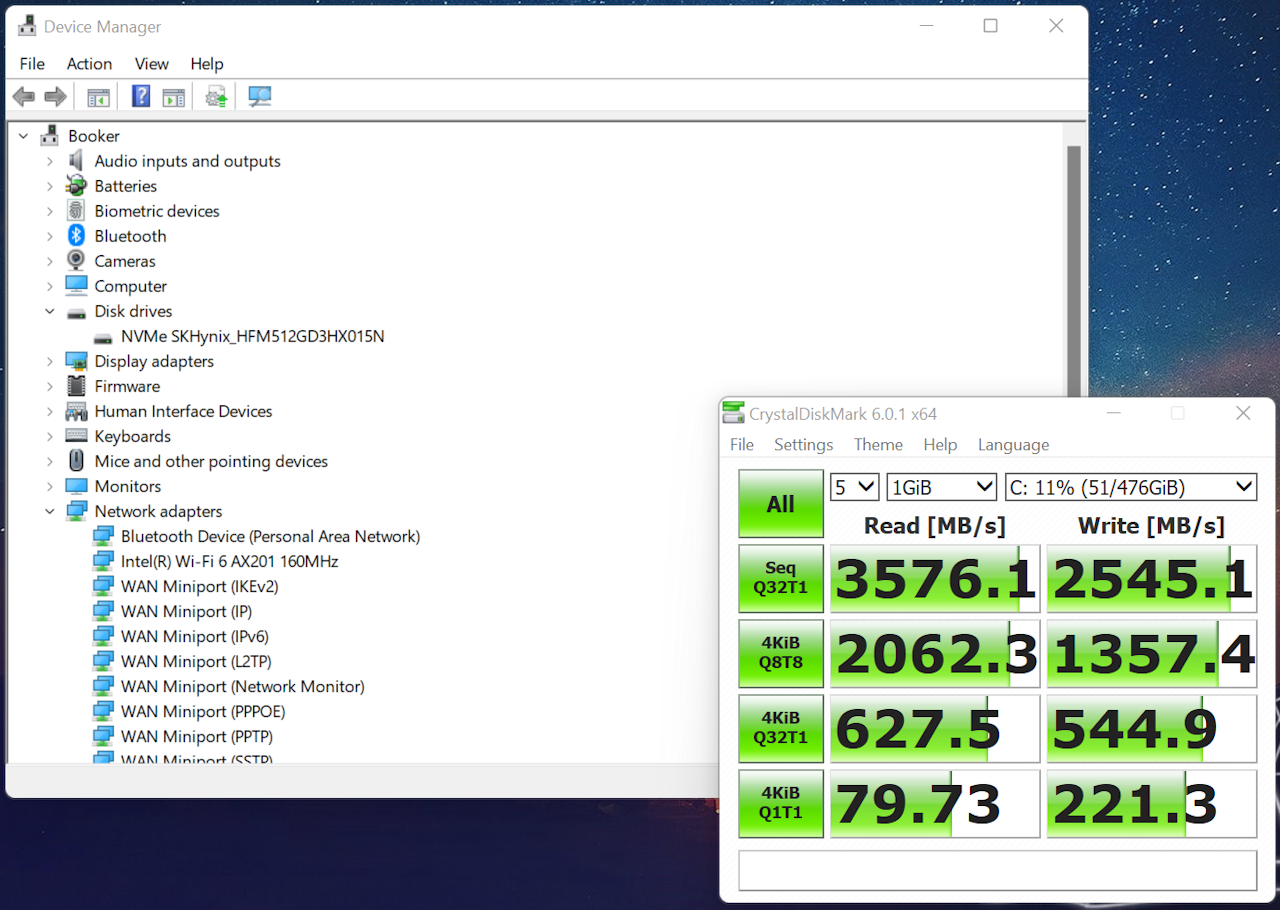Click the Intel Wi-Fi 6 AX201 adapter icon
The width and height of the screenshot is (1280, 910).
coord(103,561)
